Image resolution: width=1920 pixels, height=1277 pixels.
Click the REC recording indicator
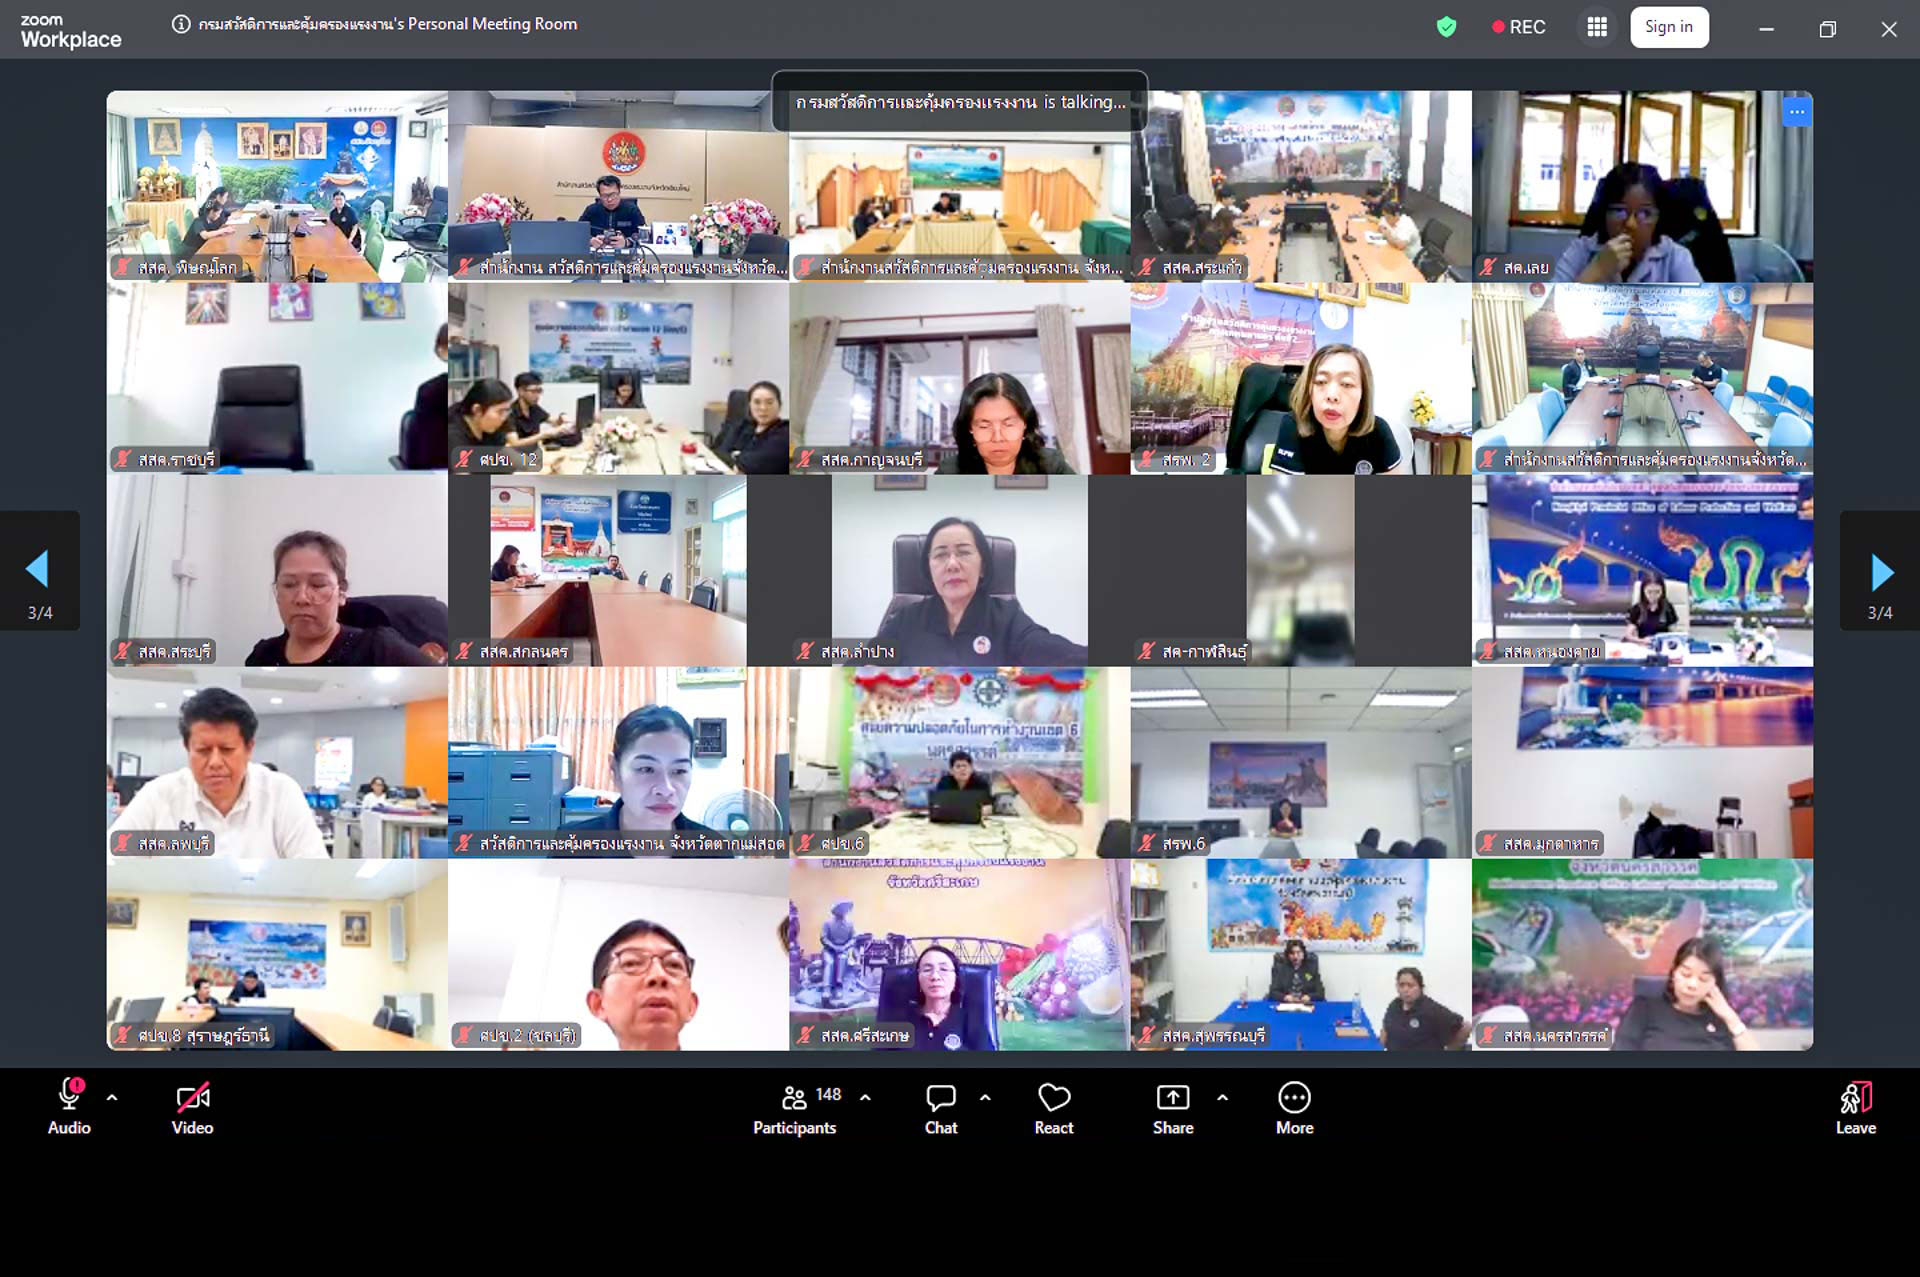click(1518, 27)
